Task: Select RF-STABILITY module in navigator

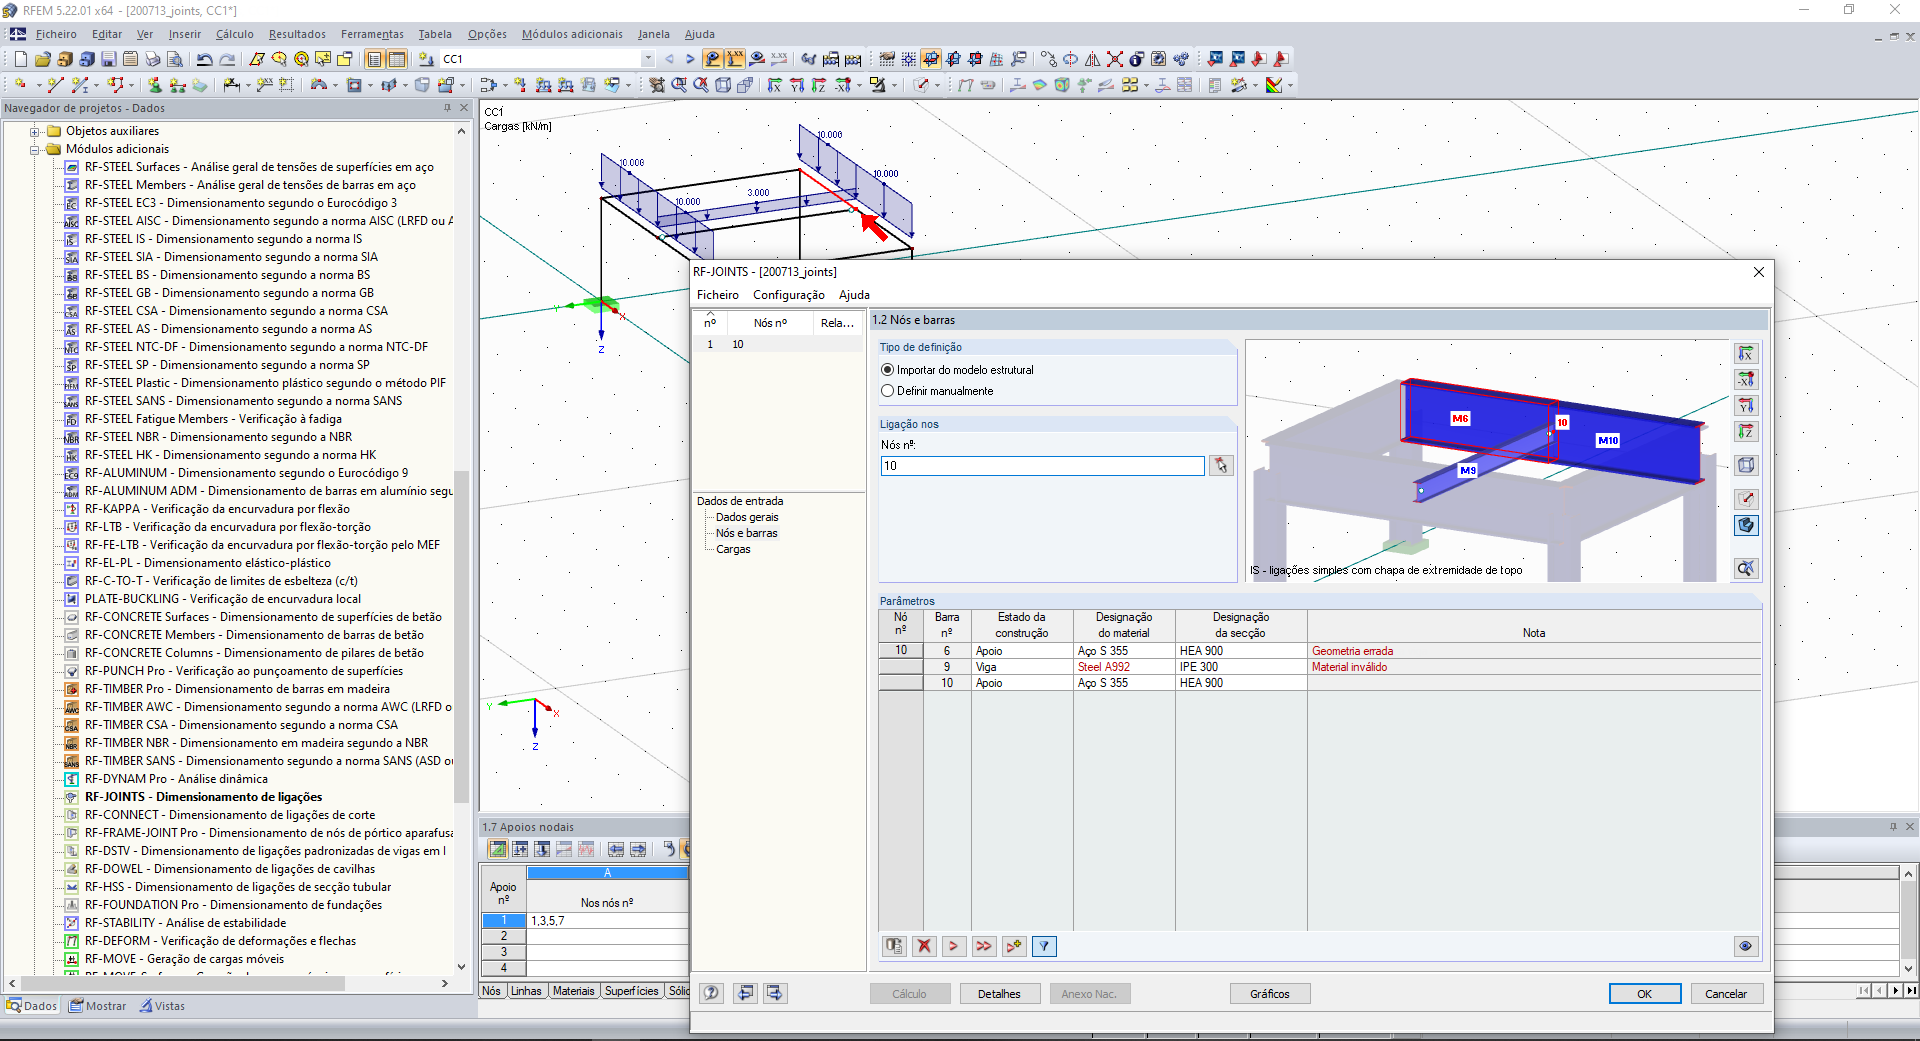Action: 185,923
